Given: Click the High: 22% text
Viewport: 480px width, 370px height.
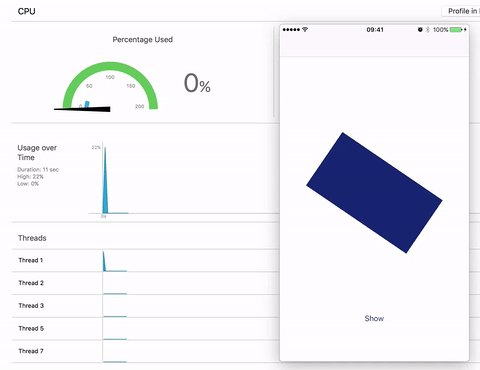Looking at the screenshot, I should (30, 176).
